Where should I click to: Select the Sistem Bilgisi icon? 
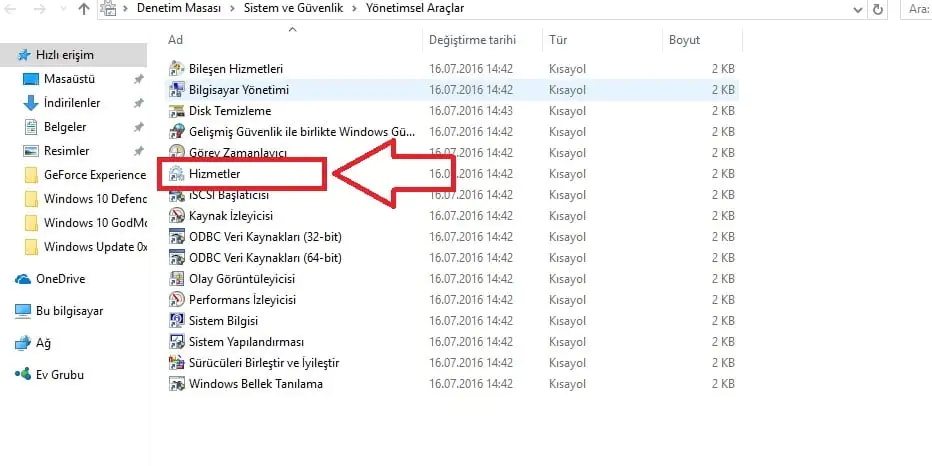click(x=177, y=321)
